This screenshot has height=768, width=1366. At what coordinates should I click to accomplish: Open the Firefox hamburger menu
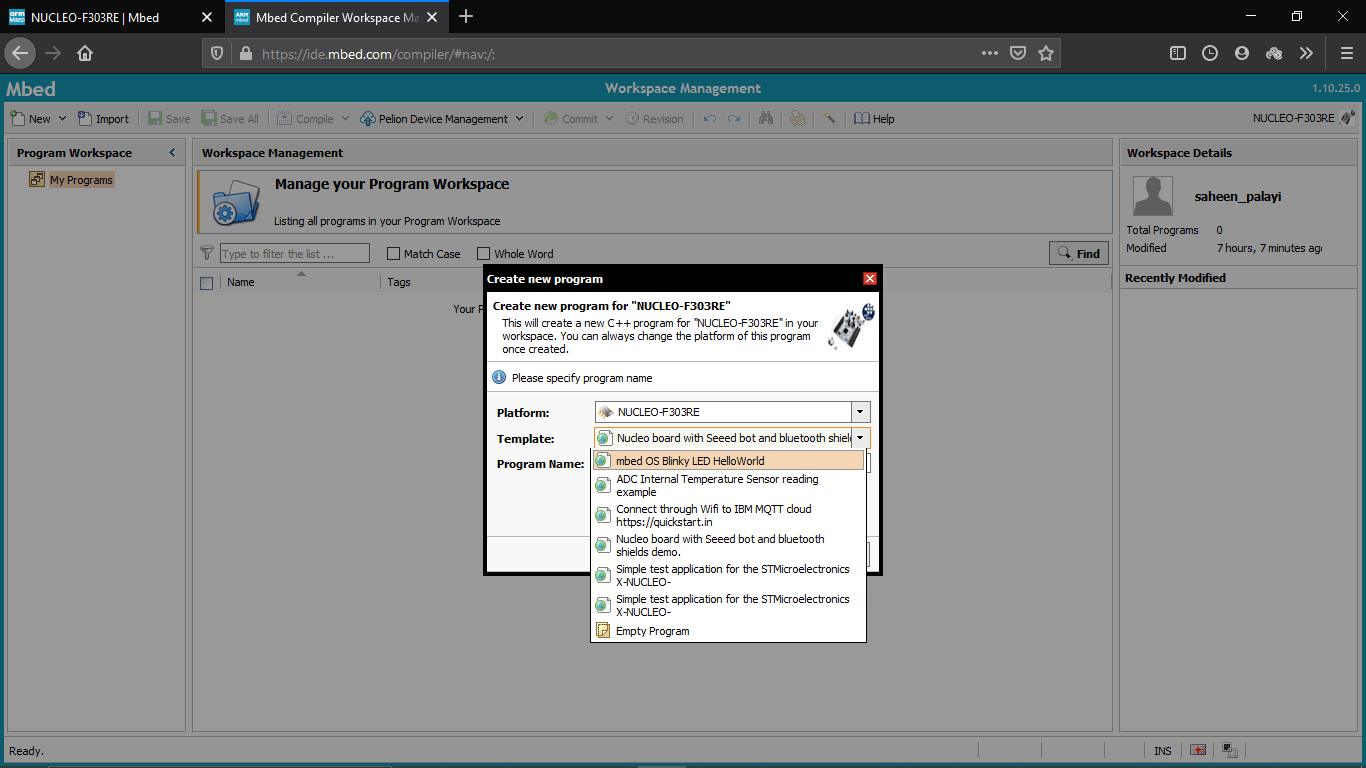(x=1346, y=53)
